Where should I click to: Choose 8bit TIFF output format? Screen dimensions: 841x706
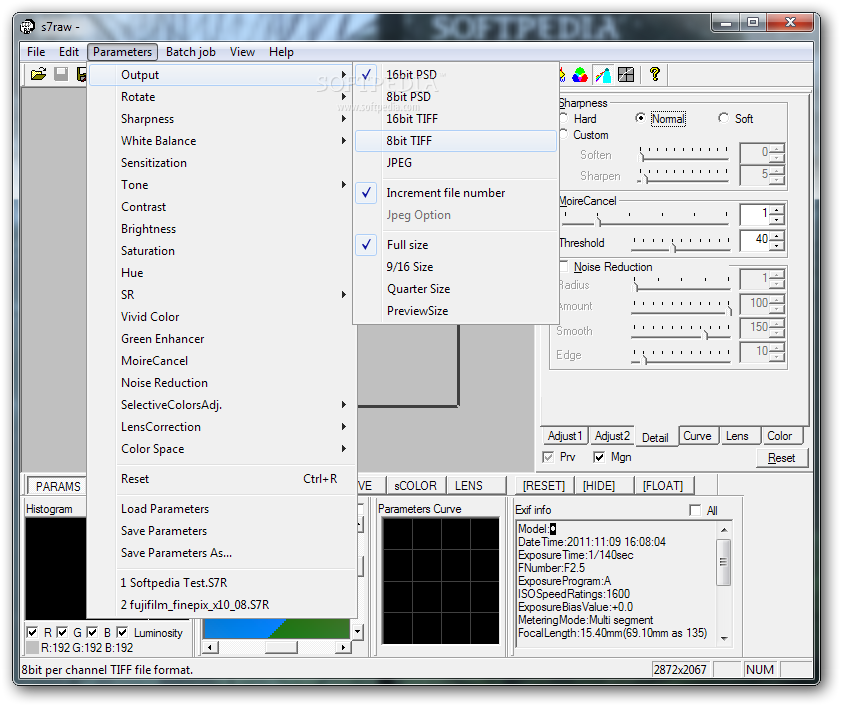pyautogui.click(x=456, y=141)
